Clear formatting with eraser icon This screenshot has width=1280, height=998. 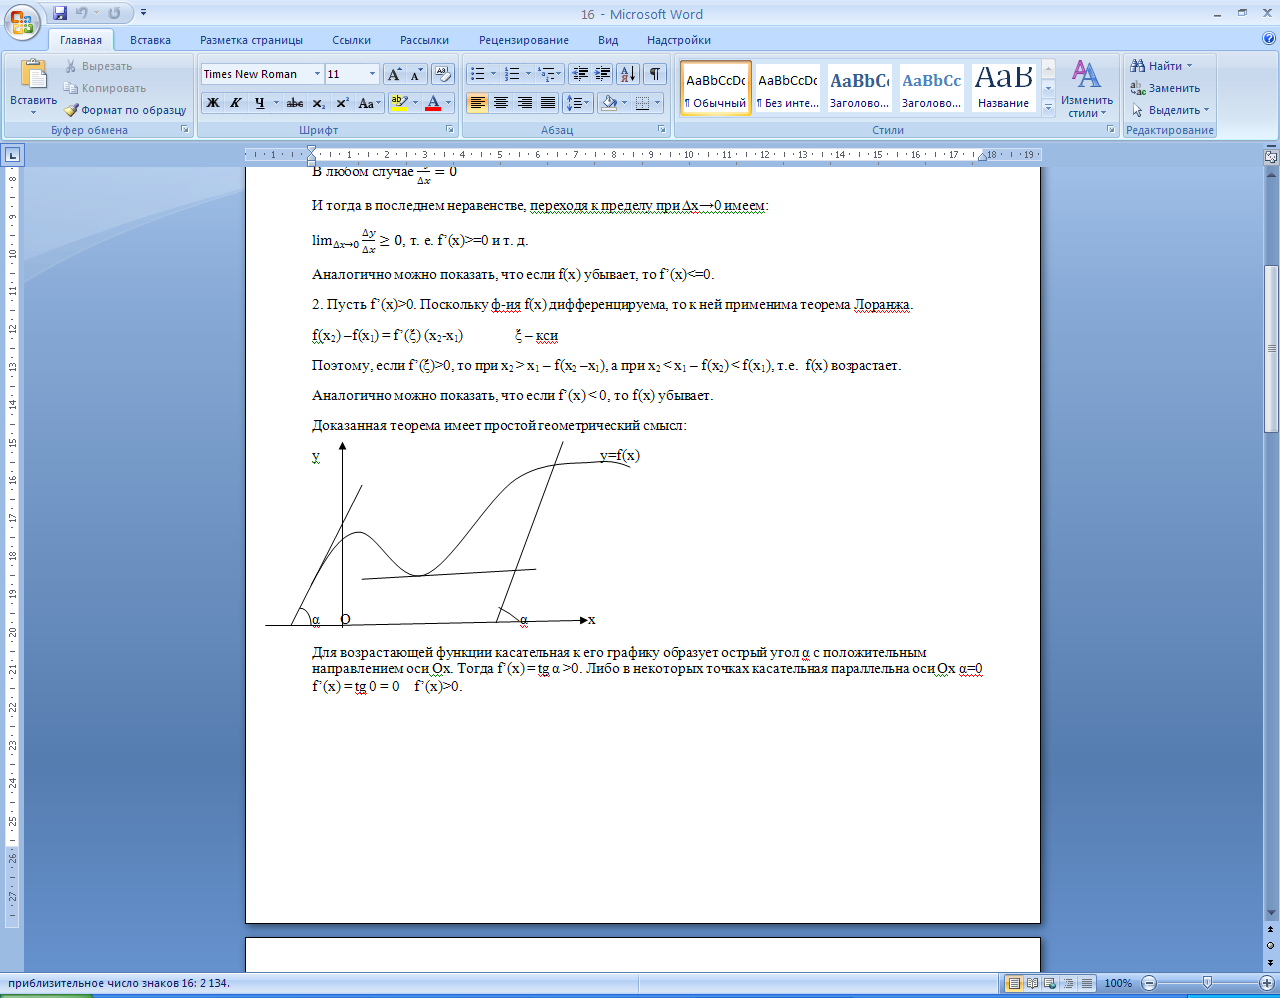(444, 74)
